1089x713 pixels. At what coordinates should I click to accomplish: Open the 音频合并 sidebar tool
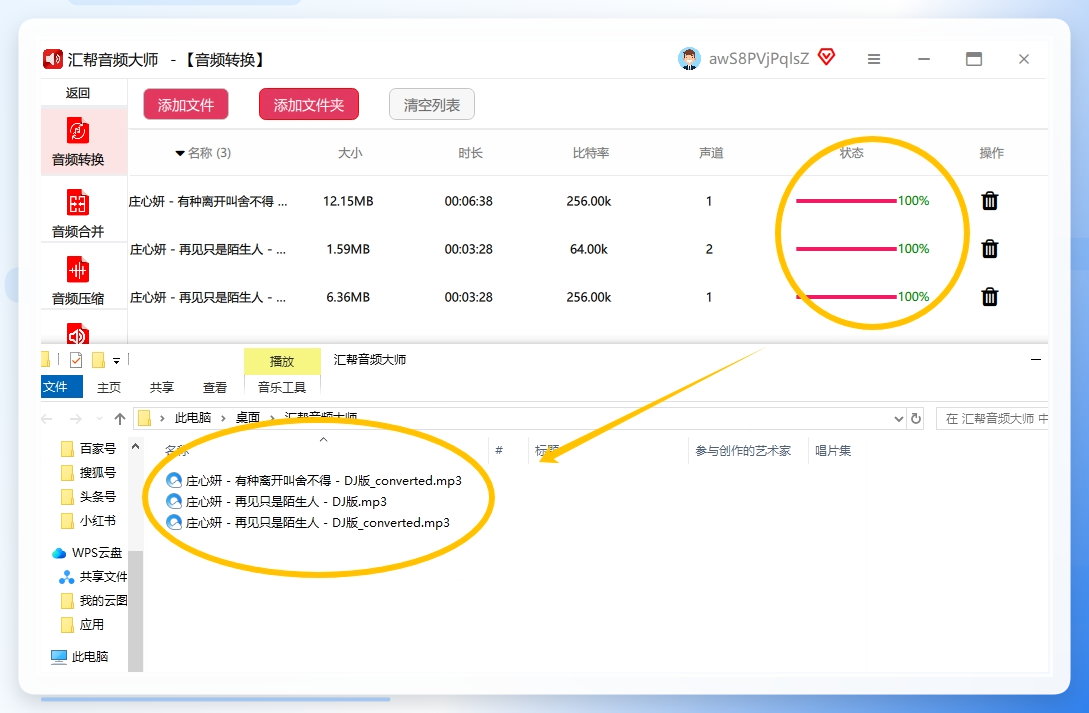pos(78,214)
